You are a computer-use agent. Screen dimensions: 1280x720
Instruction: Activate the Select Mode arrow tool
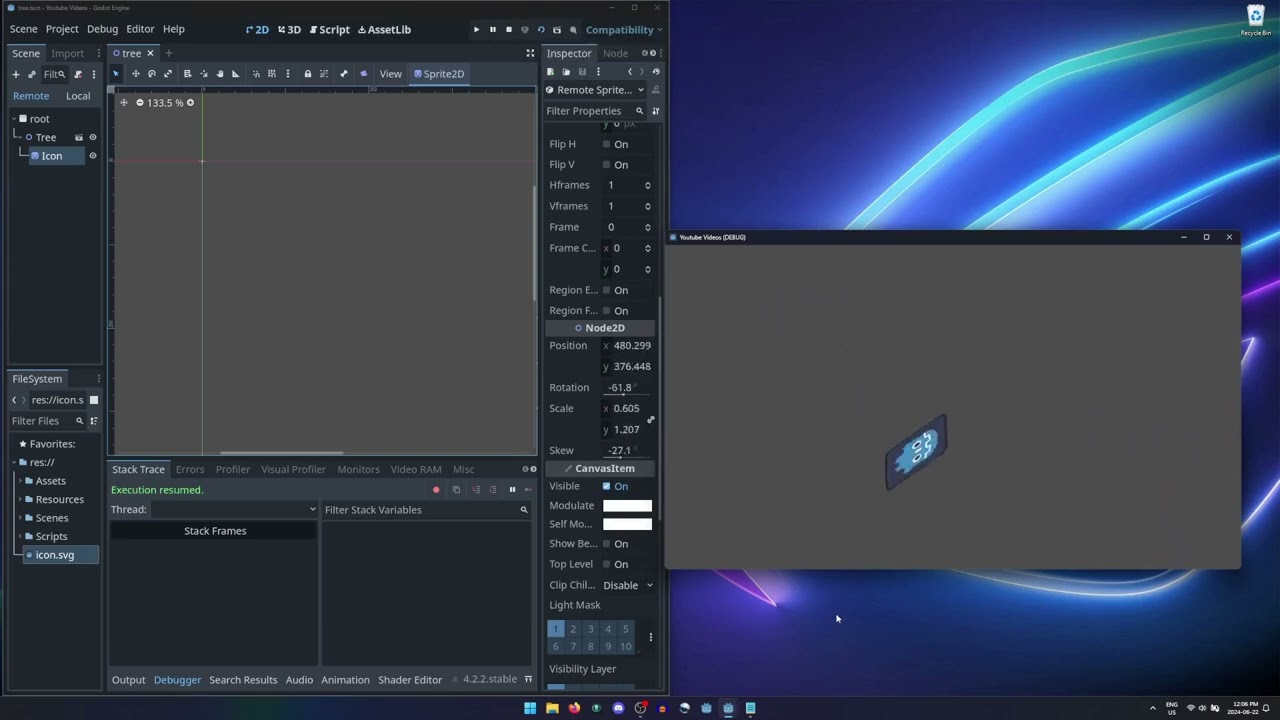(x=116, y=74)
